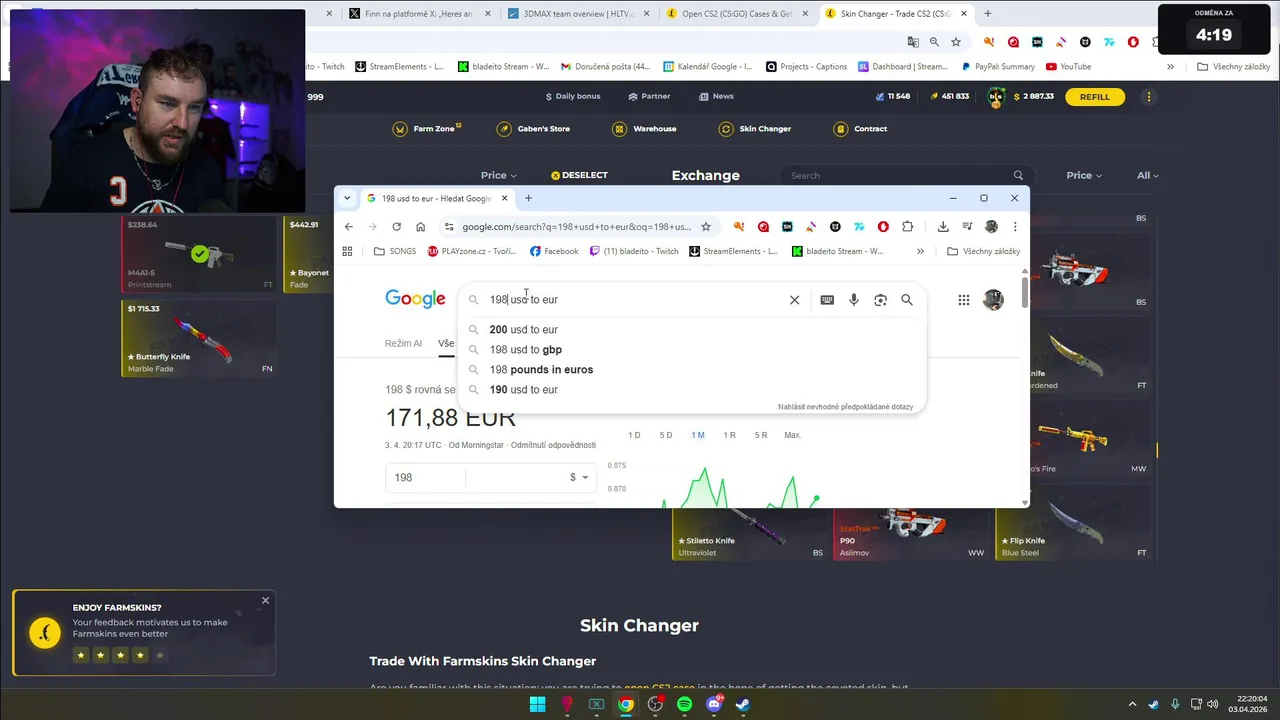The width and height of the screenshot is (1280, 720).
Task: Select the Vše results tab
Action: 446,344
